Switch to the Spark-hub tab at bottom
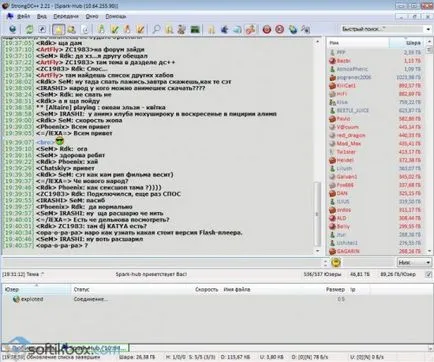This screenshot has height=362, width=434. point(95,348)
